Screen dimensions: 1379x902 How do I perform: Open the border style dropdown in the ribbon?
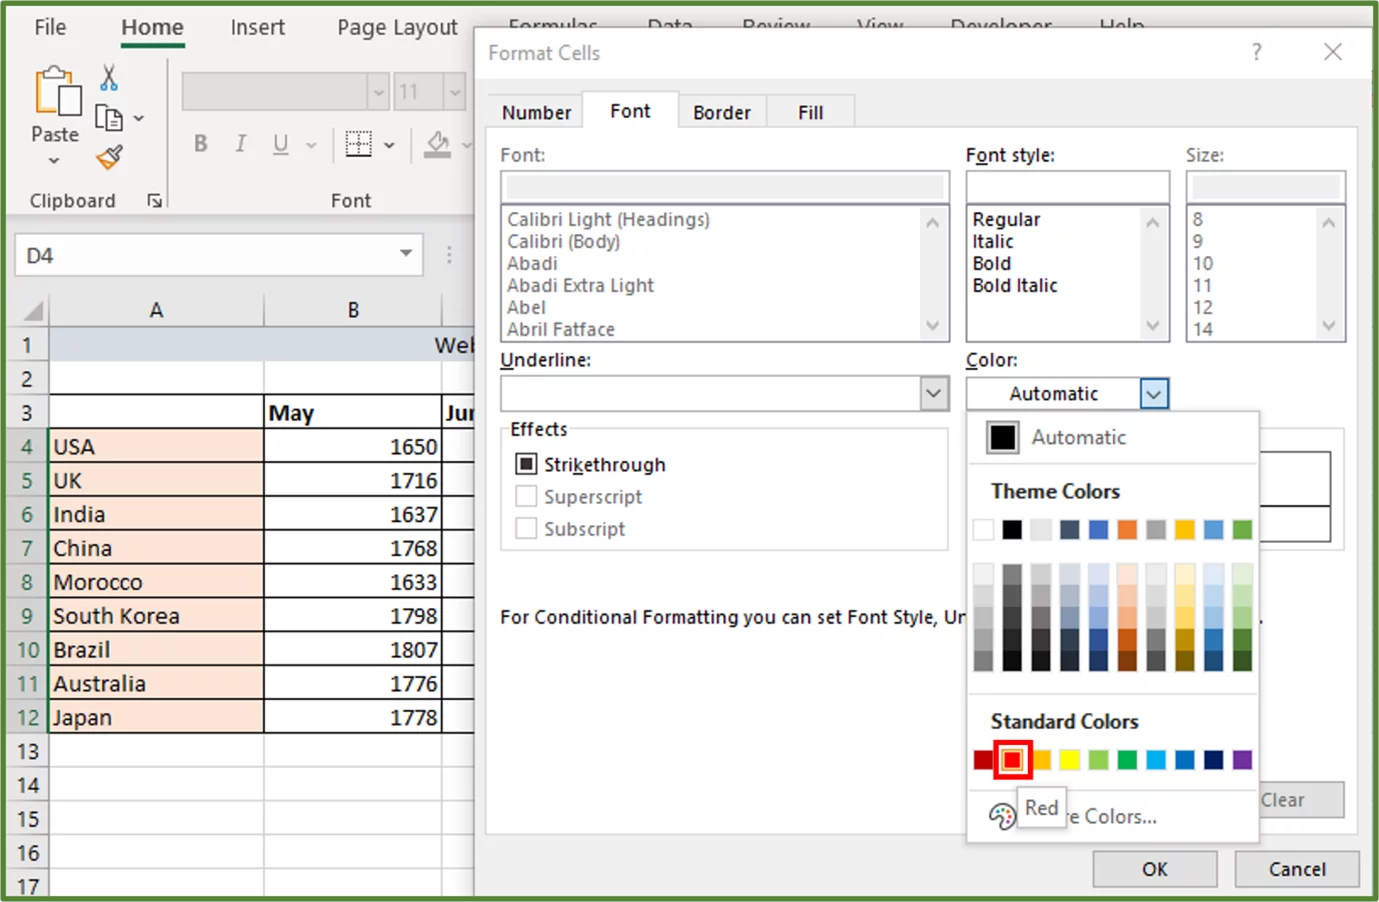(x=389, y=144)
